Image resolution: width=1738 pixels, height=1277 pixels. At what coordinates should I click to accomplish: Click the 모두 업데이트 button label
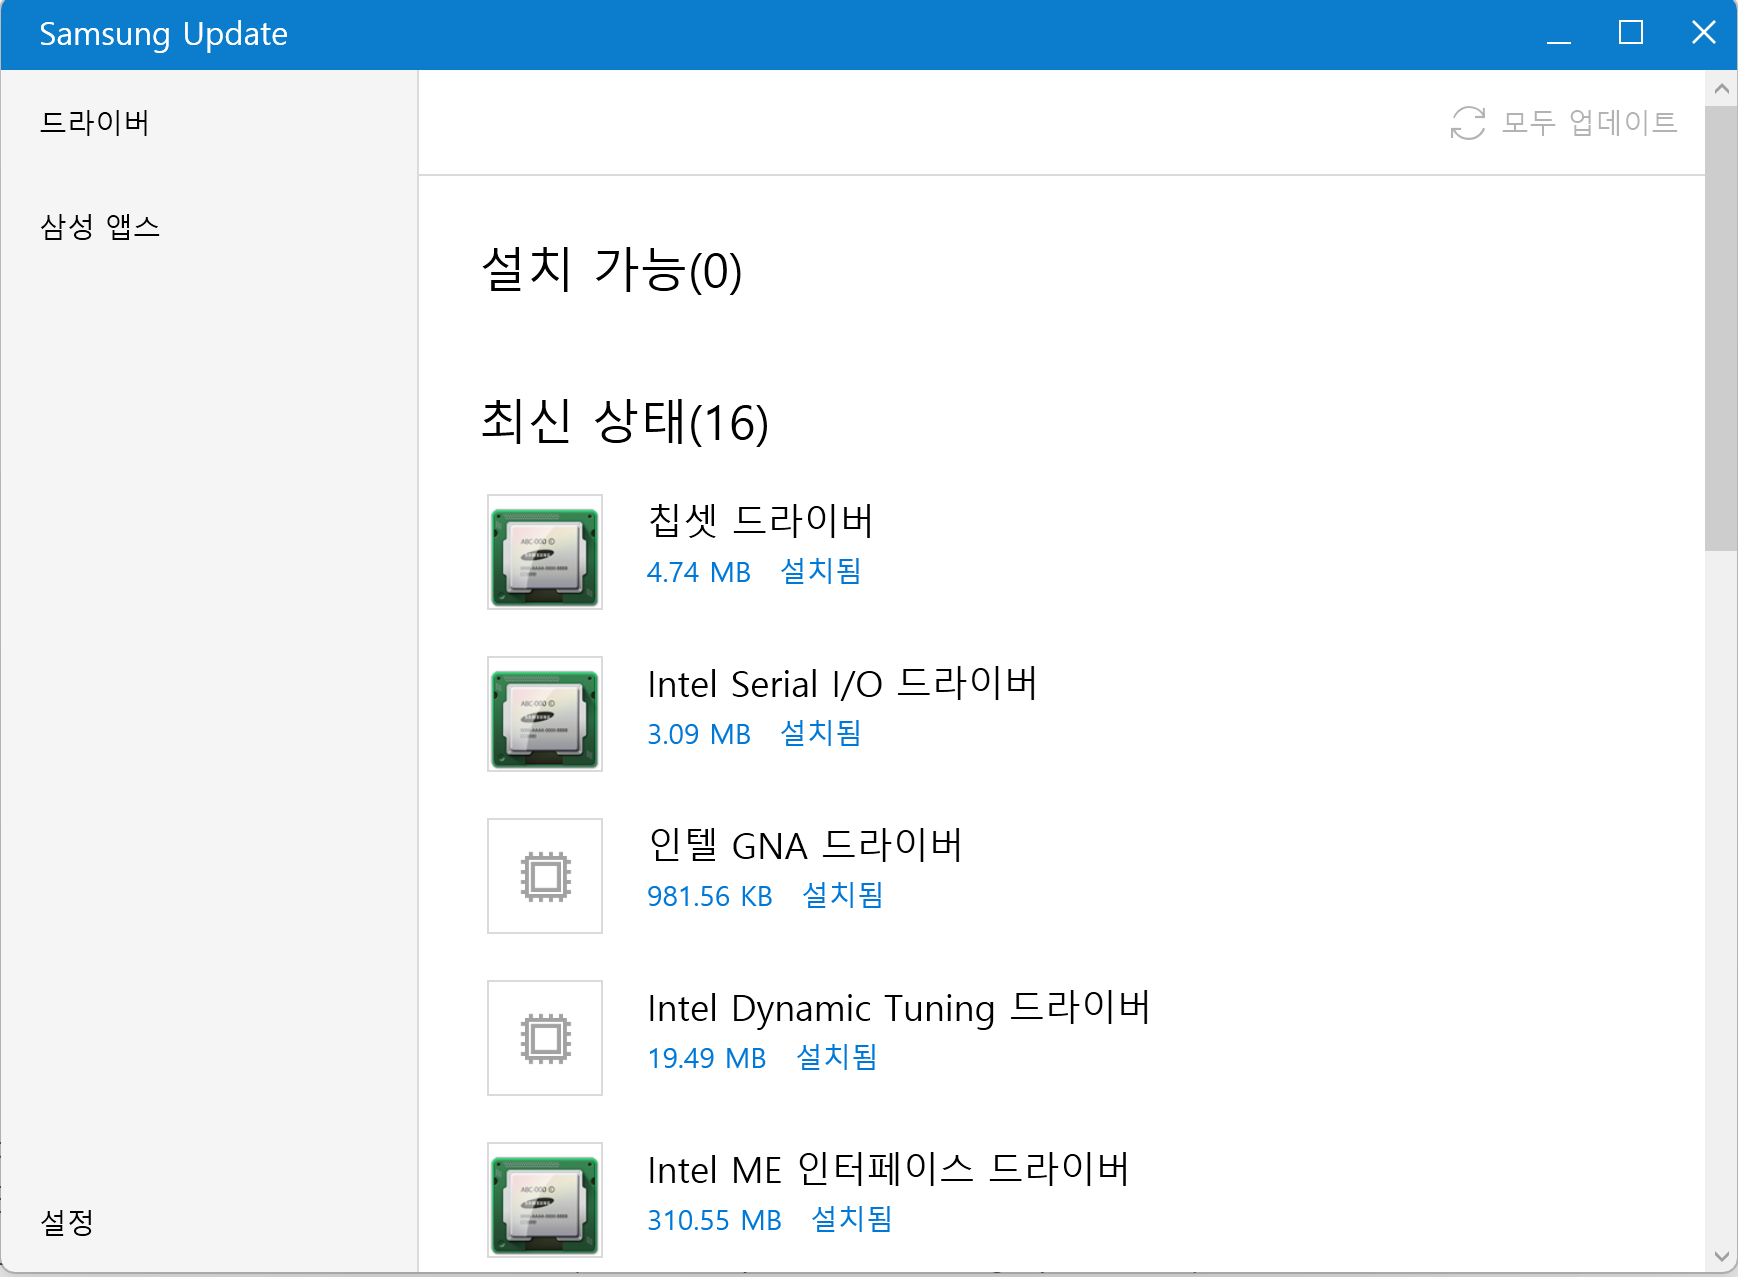(x=1590, y=122)
